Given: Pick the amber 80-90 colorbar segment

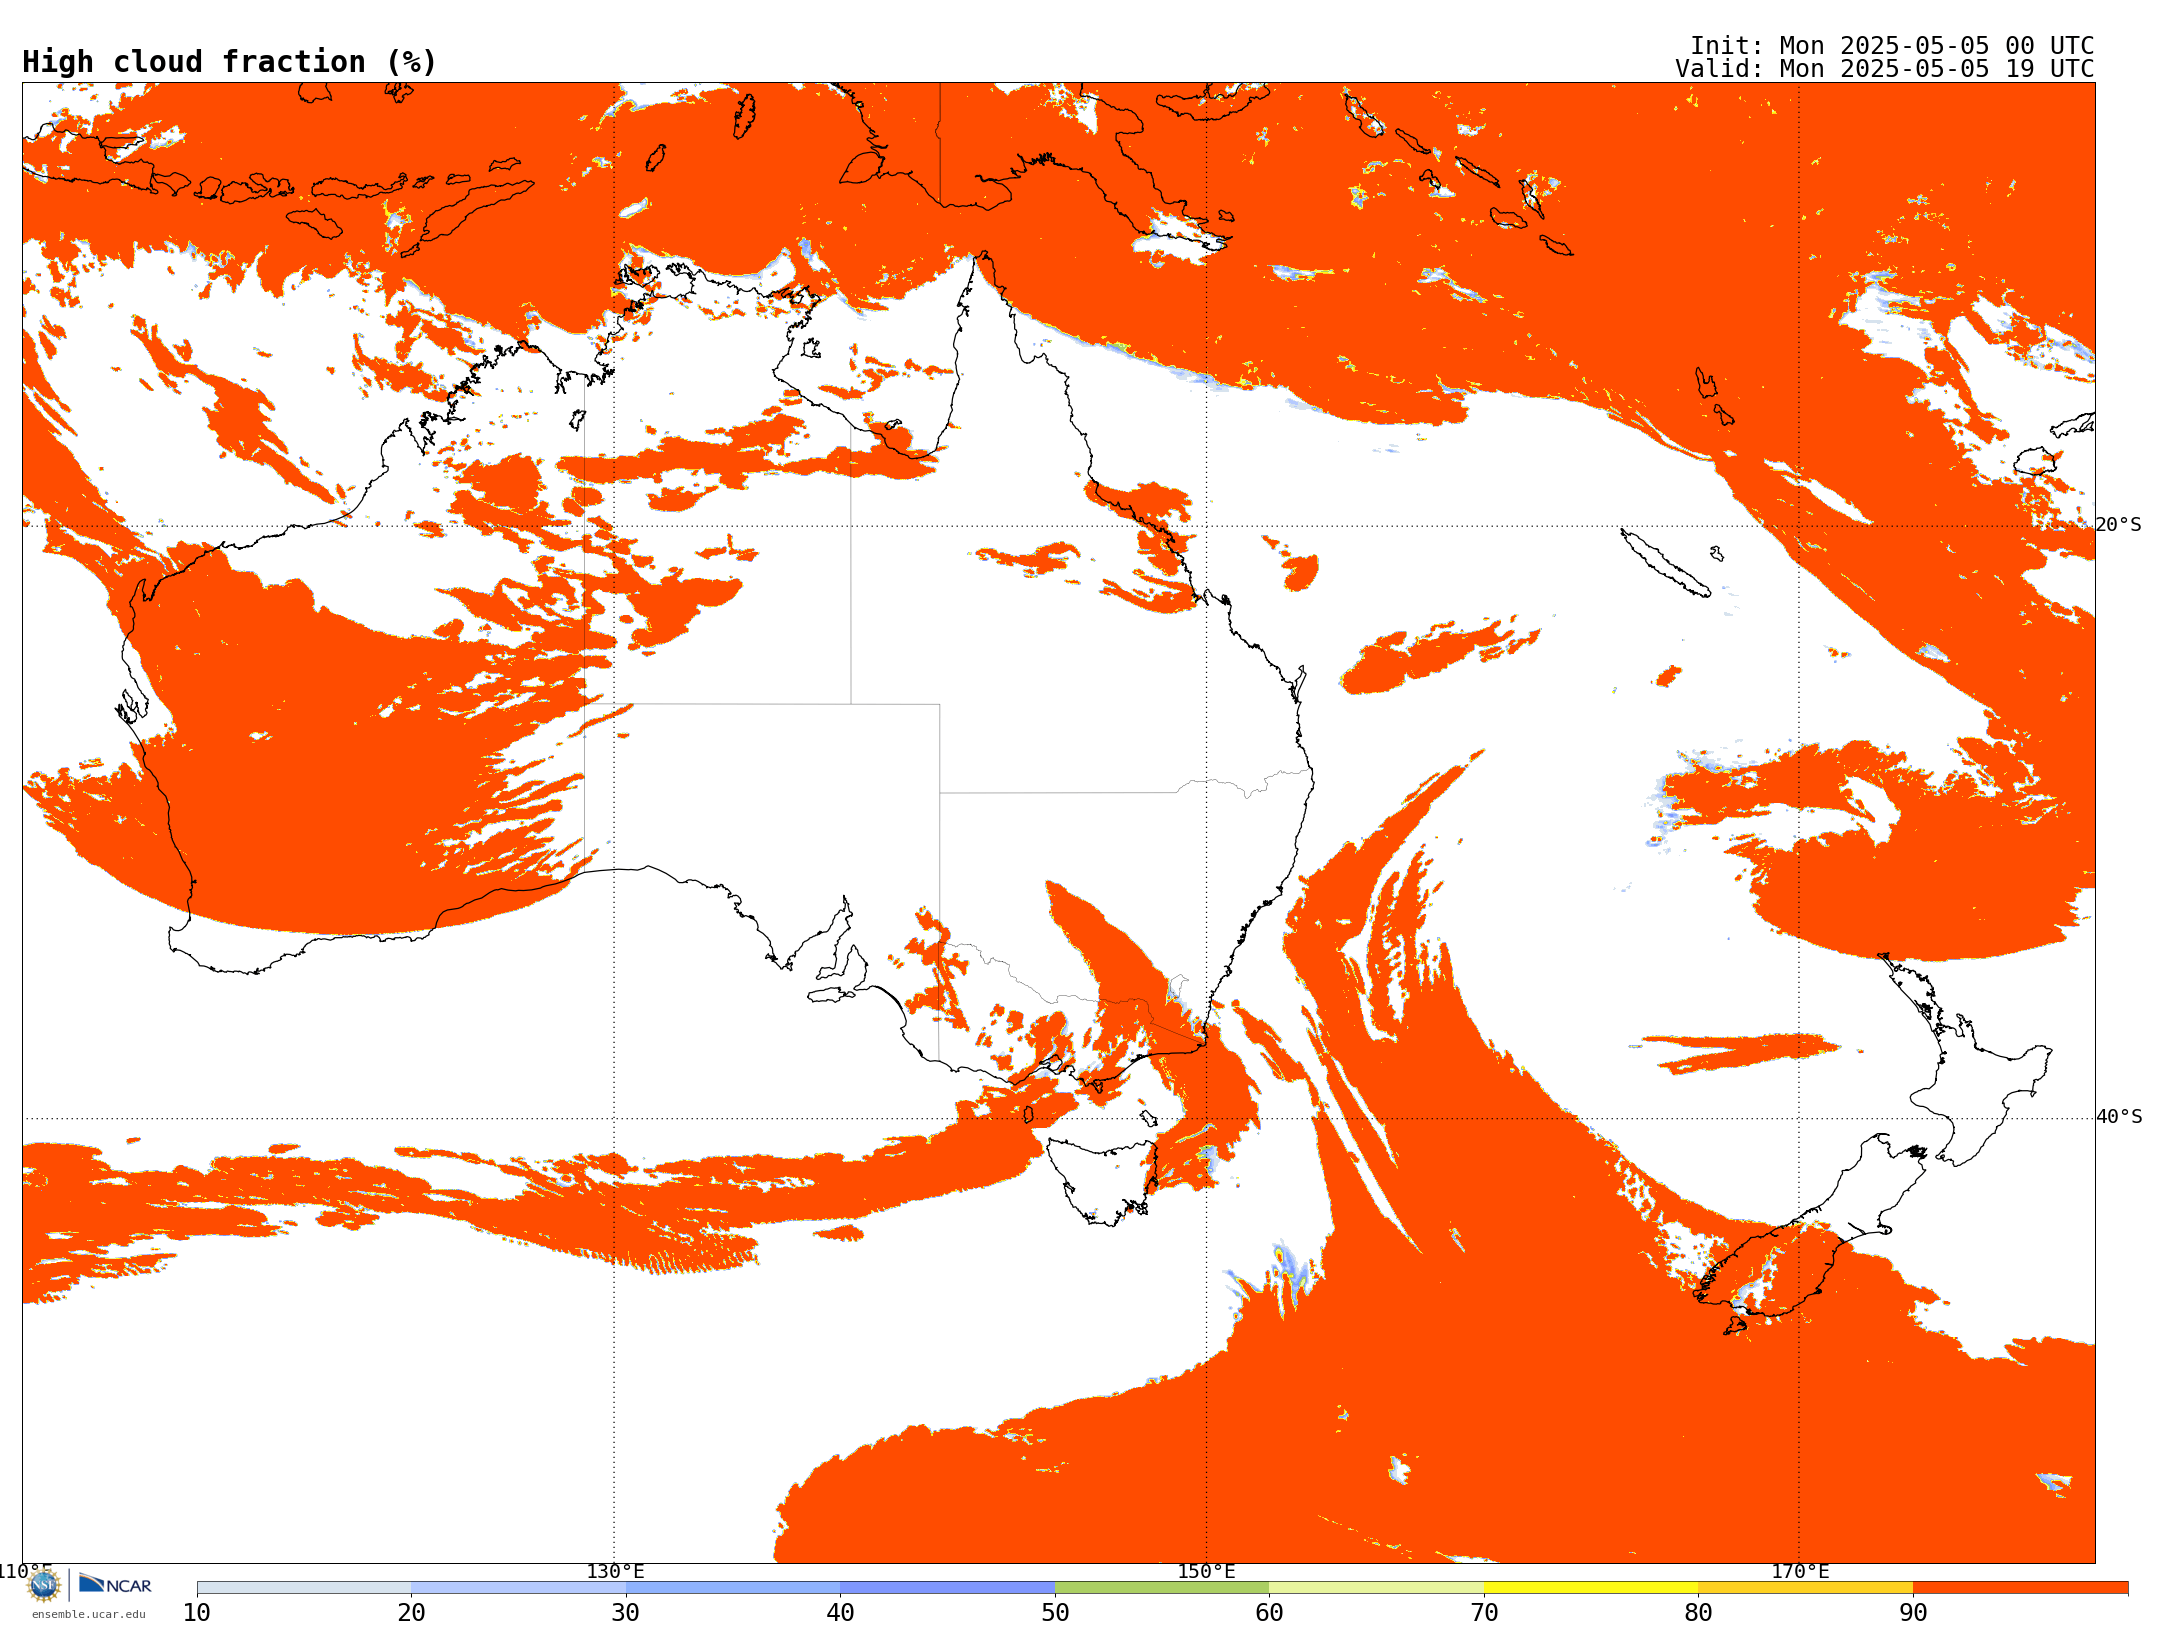Looking at the screenshot, I should pyautogui.click(x=1805, y=1588).
